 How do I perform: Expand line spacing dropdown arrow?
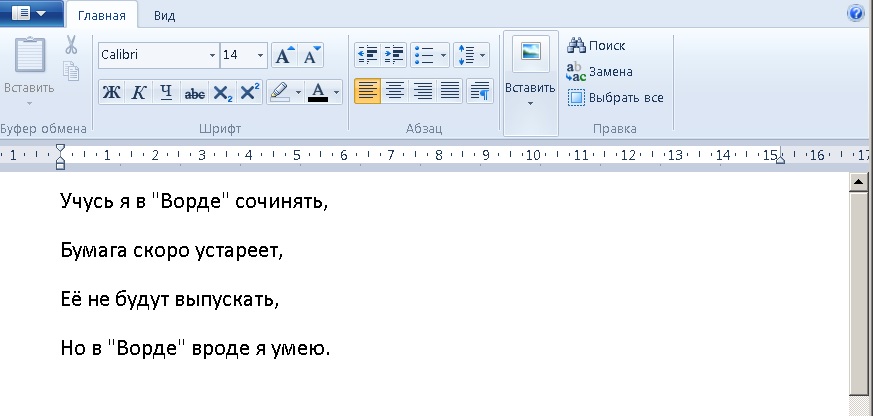pos(482,55)
